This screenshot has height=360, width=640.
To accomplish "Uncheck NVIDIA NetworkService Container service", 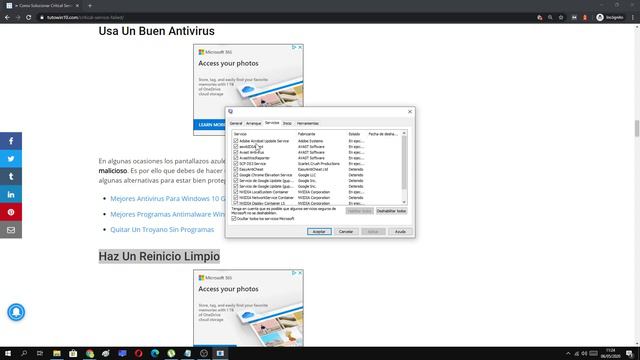I will pos(236,198).
